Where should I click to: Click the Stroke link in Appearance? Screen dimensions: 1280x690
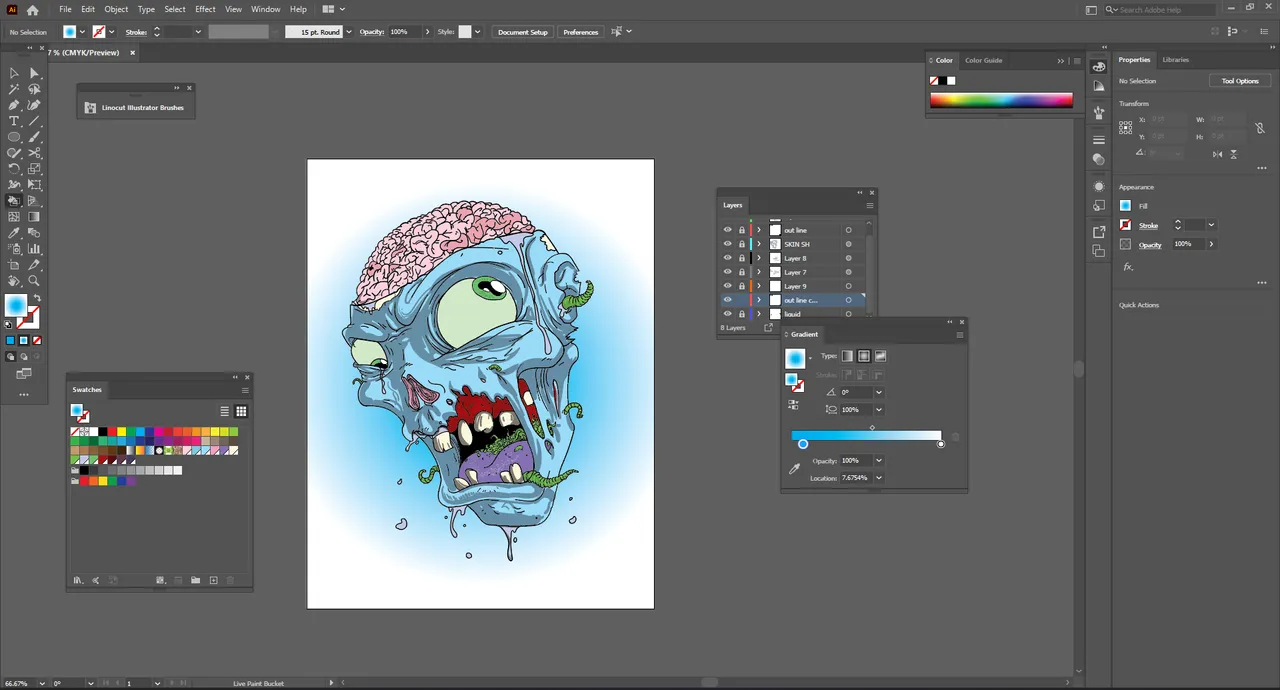(1148, 225)
